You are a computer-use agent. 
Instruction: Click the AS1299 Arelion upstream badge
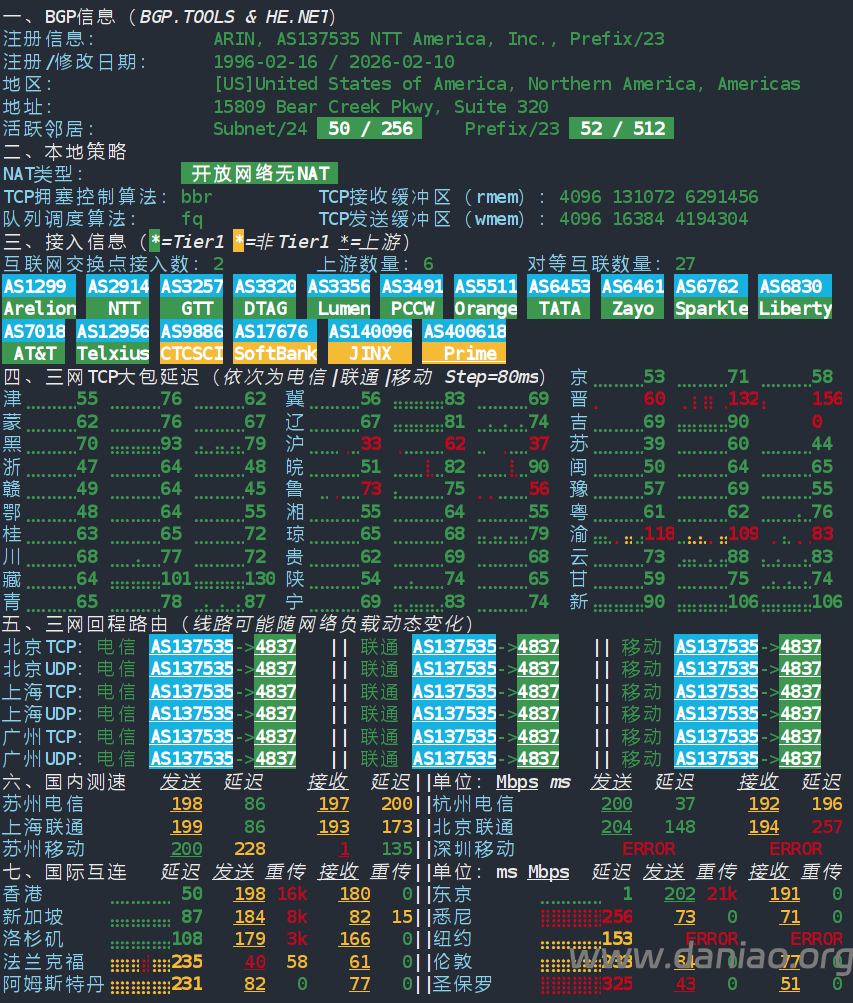[x=39, y=297]
